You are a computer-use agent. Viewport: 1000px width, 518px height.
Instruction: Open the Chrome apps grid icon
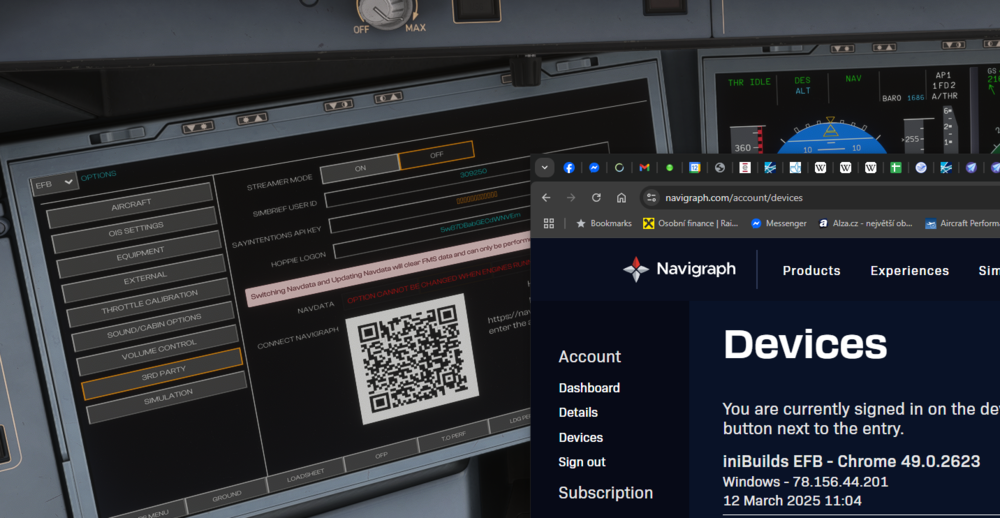(548, 223)
